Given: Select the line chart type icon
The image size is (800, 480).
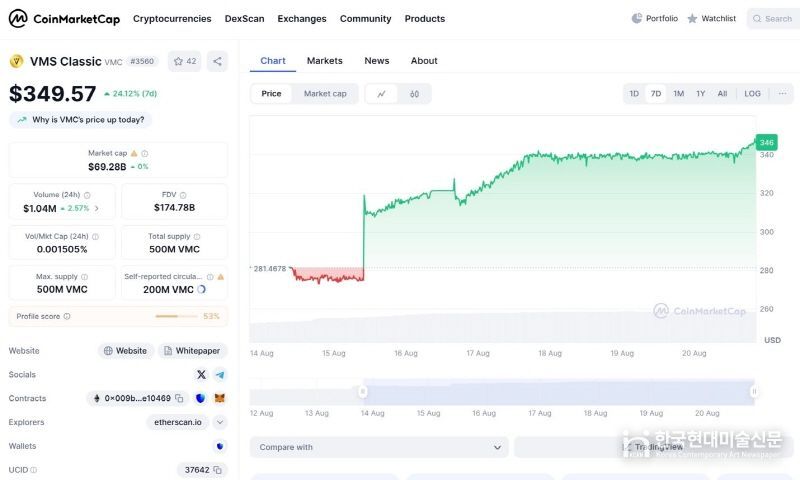Looking at the screenshot, I should pyautogui.click(x=381, y=94).
